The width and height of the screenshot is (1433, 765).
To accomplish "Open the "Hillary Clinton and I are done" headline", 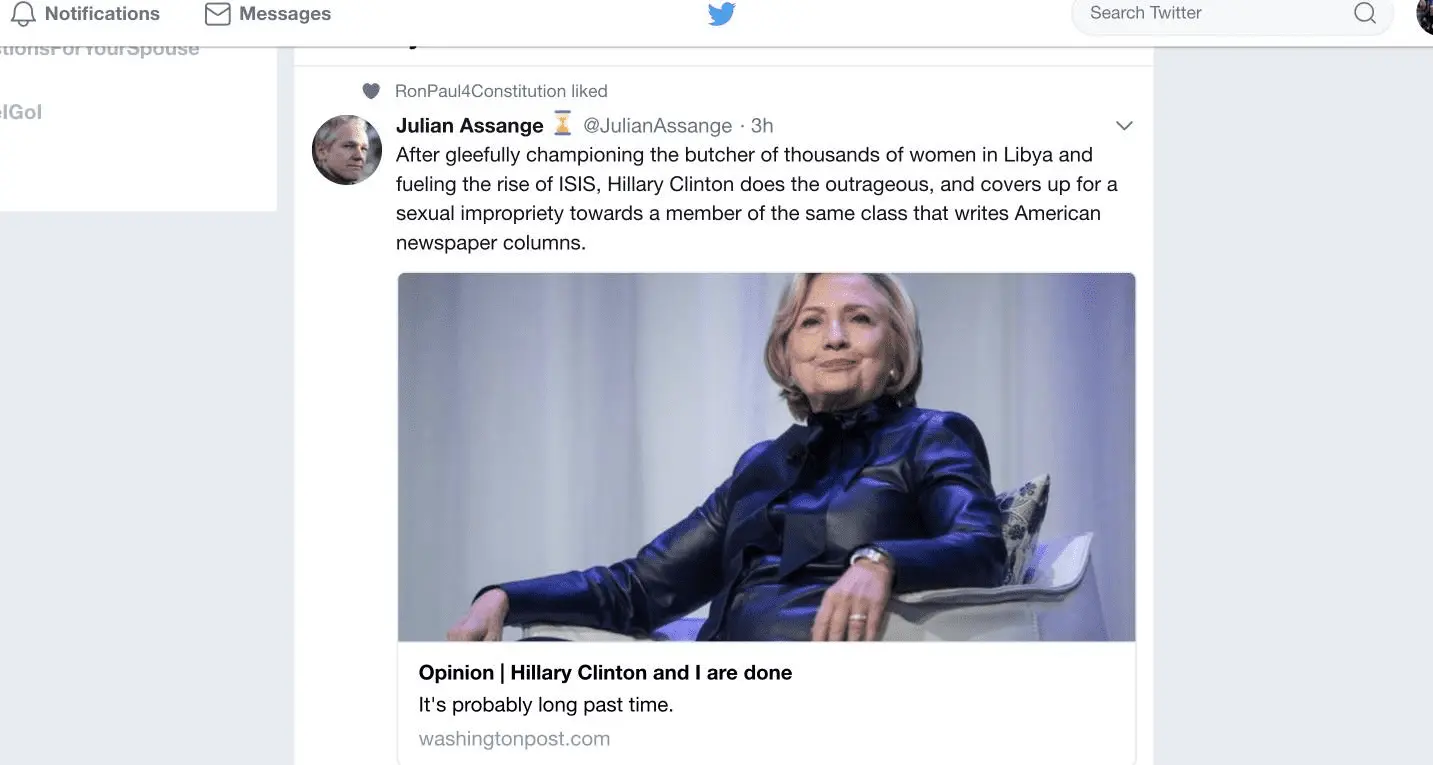I will (x=605, y=673).
